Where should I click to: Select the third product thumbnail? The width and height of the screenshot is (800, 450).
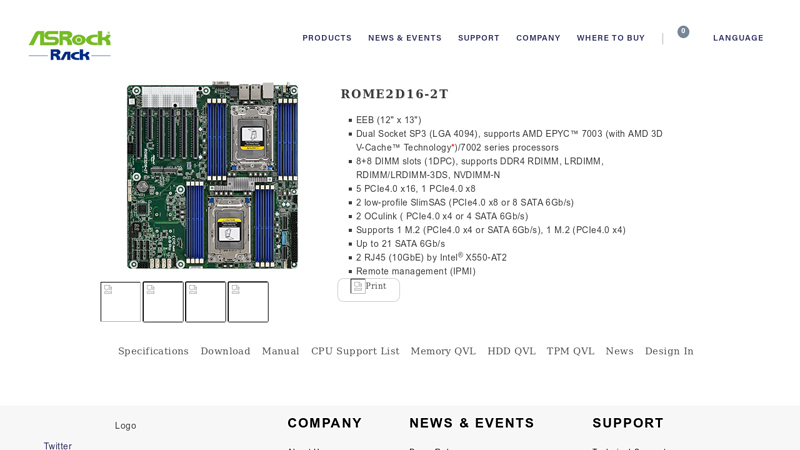(205, 302)
